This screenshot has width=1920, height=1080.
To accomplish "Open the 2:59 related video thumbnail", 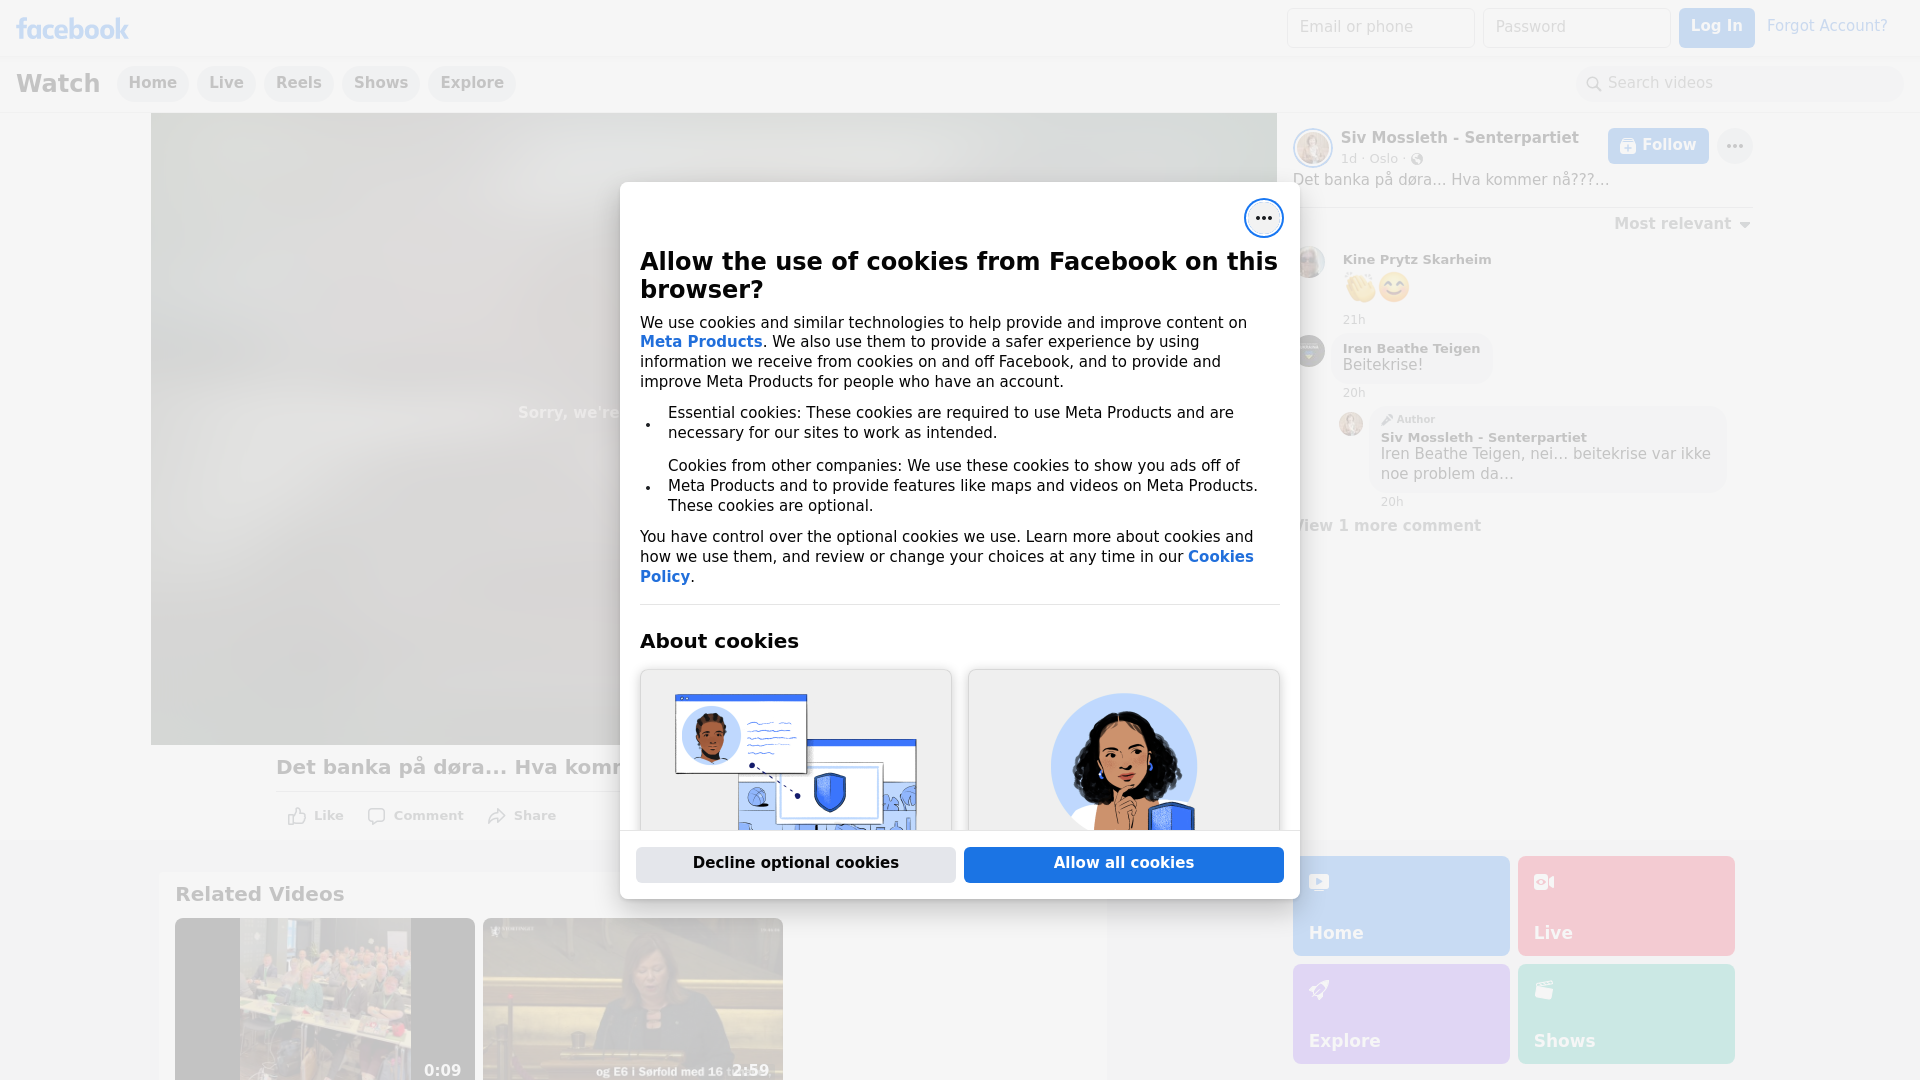I will click(x=632, y=998).
